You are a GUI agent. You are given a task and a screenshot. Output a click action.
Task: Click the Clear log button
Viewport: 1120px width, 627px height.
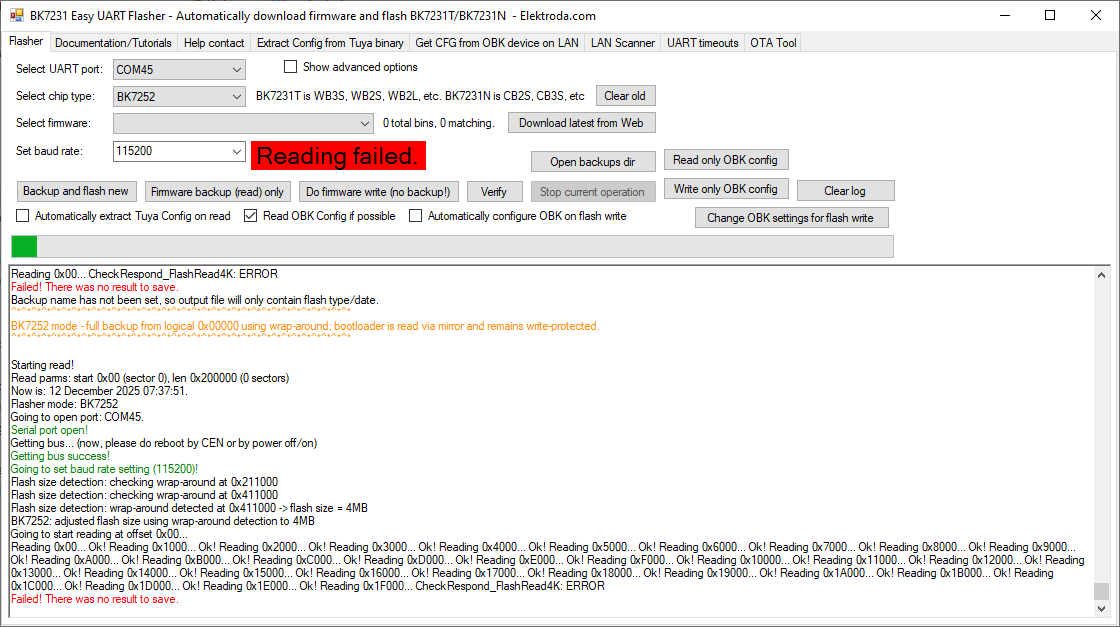[845, 191]
